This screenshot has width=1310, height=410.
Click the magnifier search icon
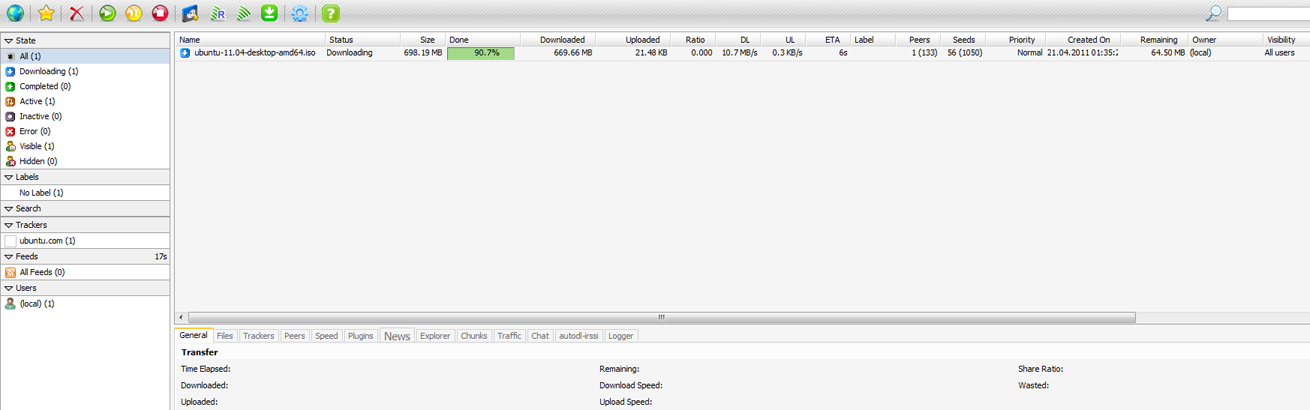click(x=1213, y=13)
